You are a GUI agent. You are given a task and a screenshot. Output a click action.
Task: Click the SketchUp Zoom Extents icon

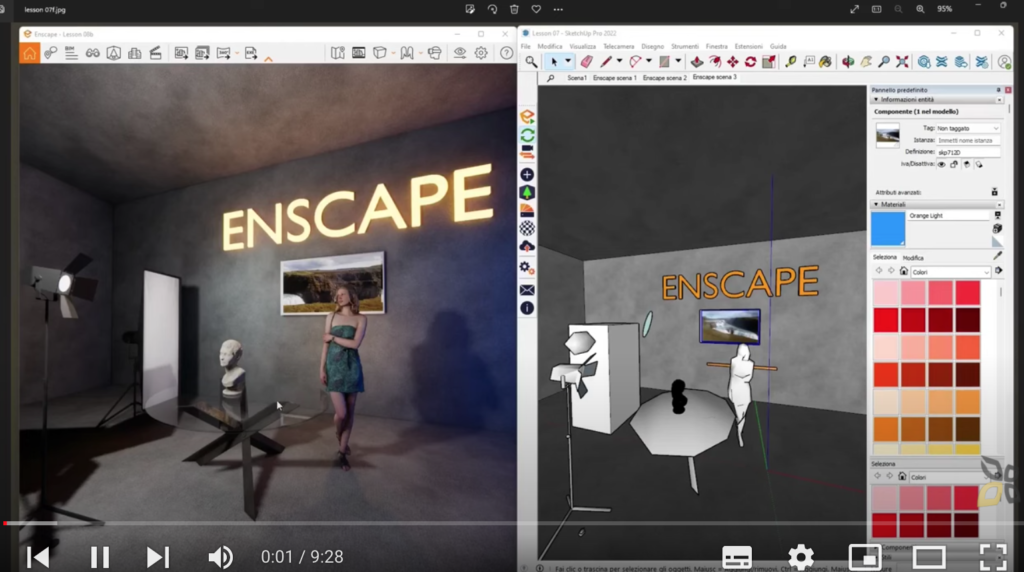click(902, 62)
